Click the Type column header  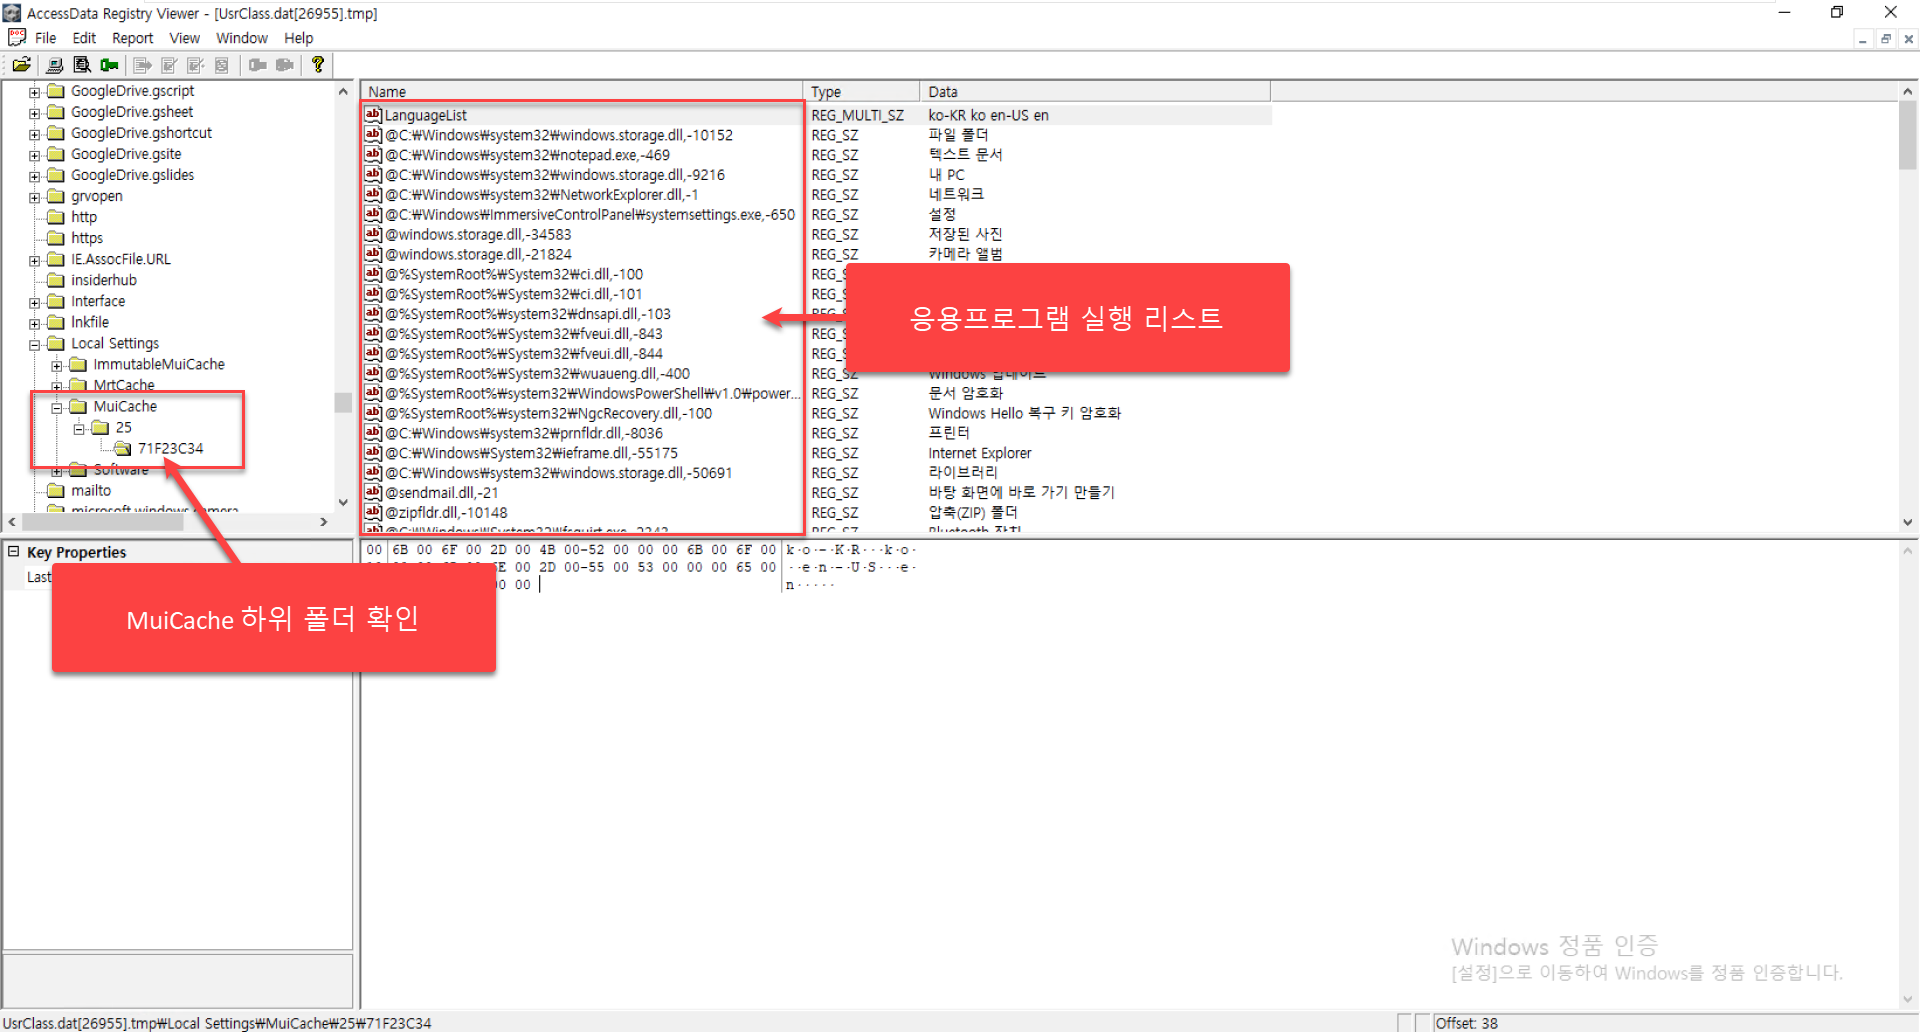pos(861,91)
